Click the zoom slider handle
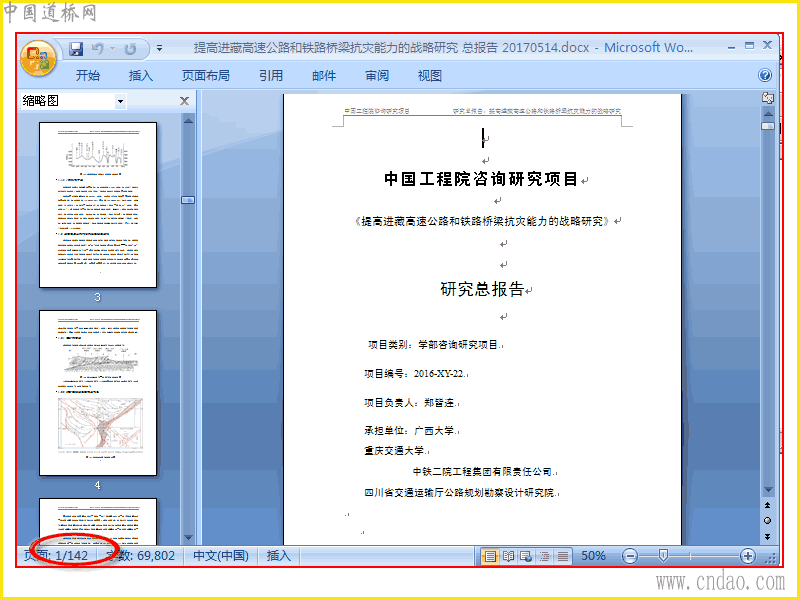Screen dimensions: 800x600 coord(663,556)
